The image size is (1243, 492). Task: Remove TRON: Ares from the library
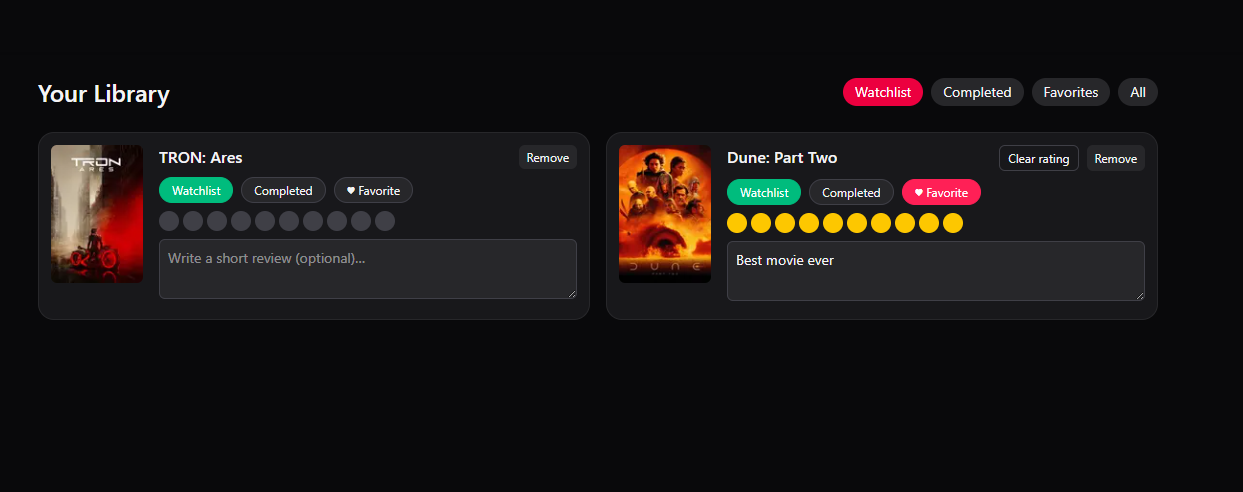click(547, 158)
